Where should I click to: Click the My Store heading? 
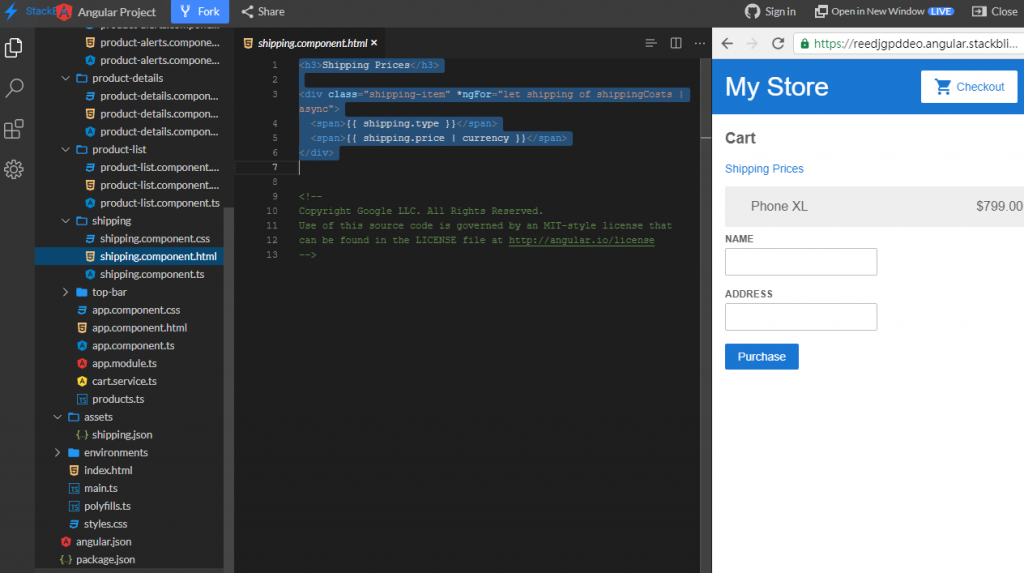(x=776, y=87)
